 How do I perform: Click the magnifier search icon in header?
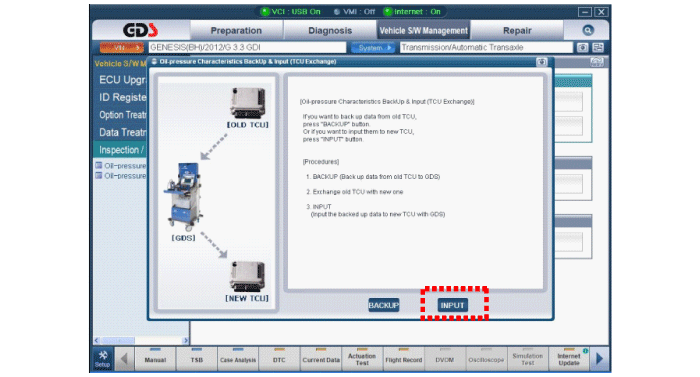coord(588,30)
